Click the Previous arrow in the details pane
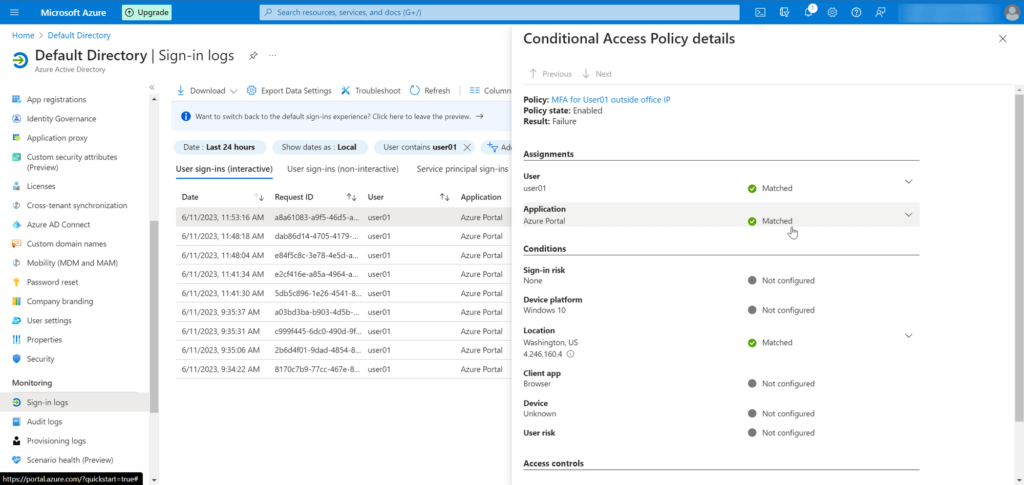 [550, 74]
